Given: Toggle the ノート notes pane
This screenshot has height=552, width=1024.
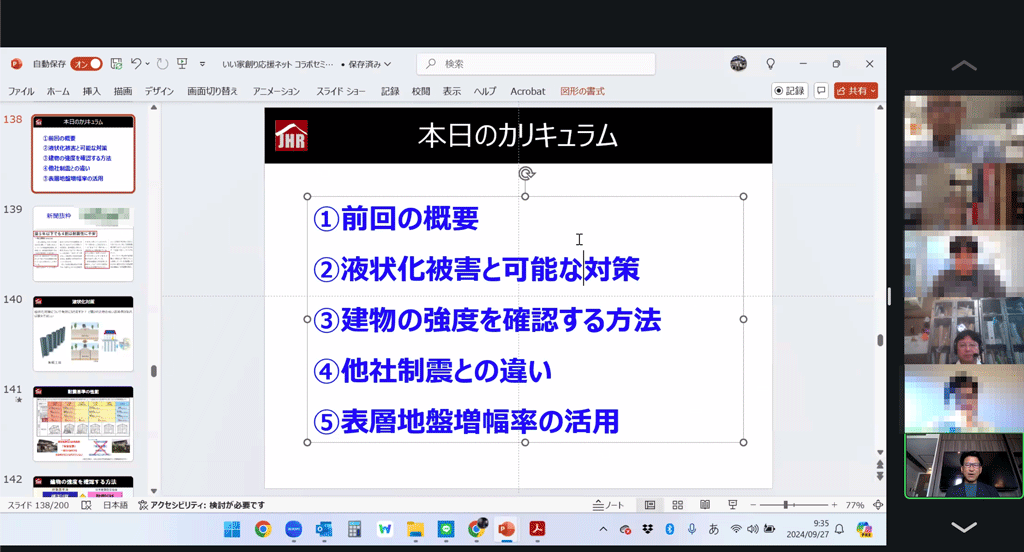Looking at the screenshot, I should [x=609, y=505].
